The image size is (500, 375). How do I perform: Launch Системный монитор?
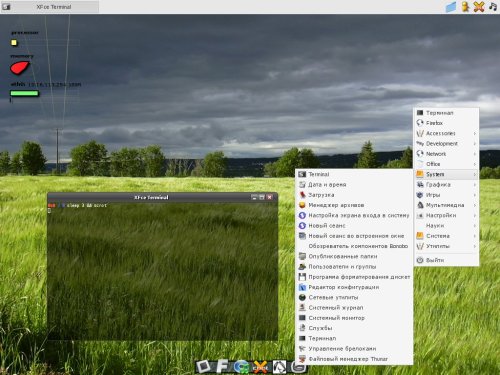354,318
